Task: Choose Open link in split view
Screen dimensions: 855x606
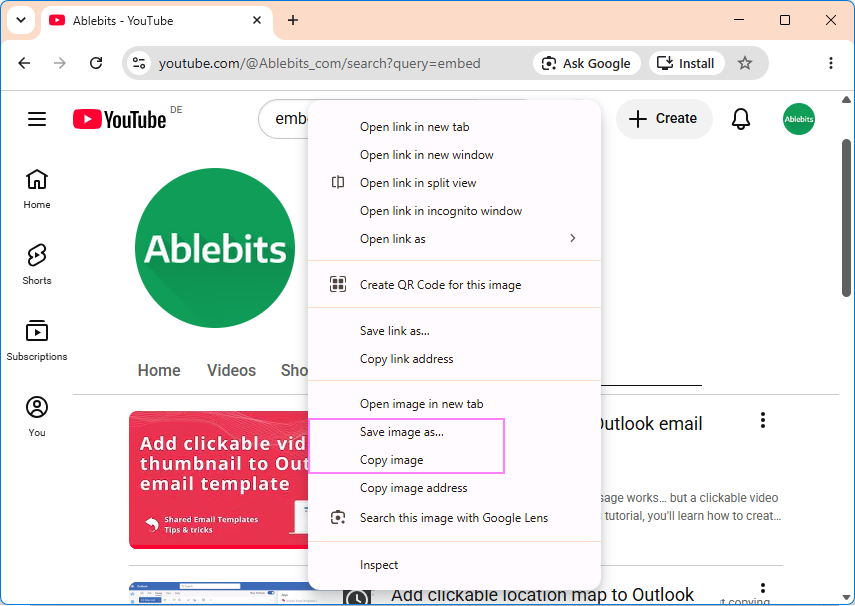Action: click(454, 183)
